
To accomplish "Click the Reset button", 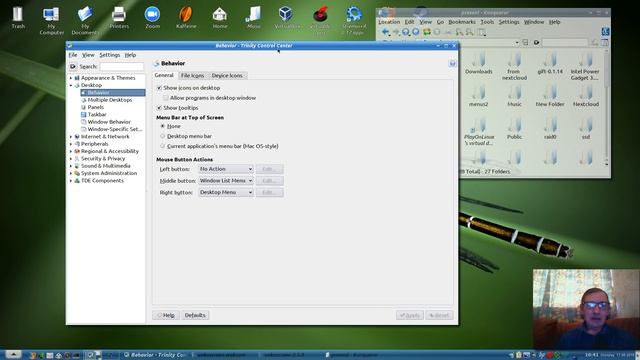I will (x=439, y=315).
